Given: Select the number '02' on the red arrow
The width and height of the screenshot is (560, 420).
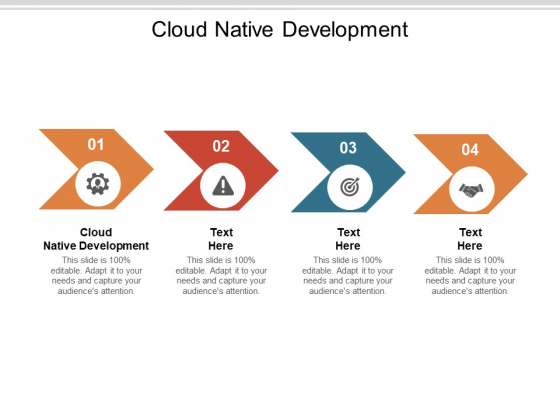Looking at the screenshot, I should click(x=221, y=146).
